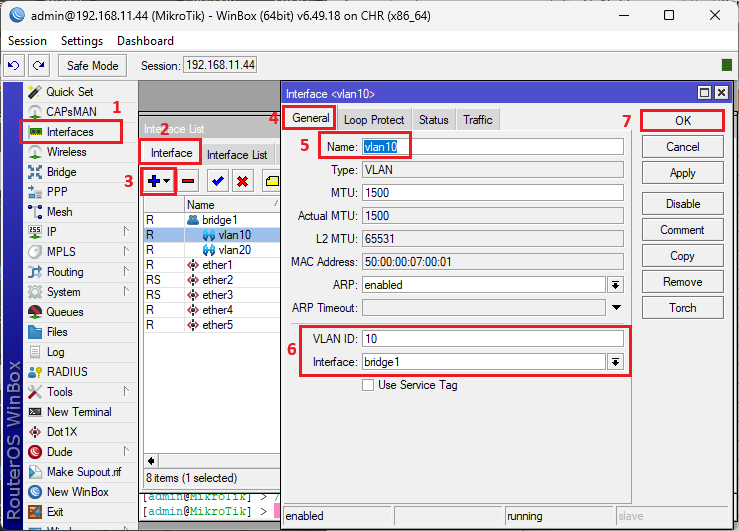Open the Settings menu
Image resolution: width=739 pixels, height=531 pixels.
[x=81, y=41]
